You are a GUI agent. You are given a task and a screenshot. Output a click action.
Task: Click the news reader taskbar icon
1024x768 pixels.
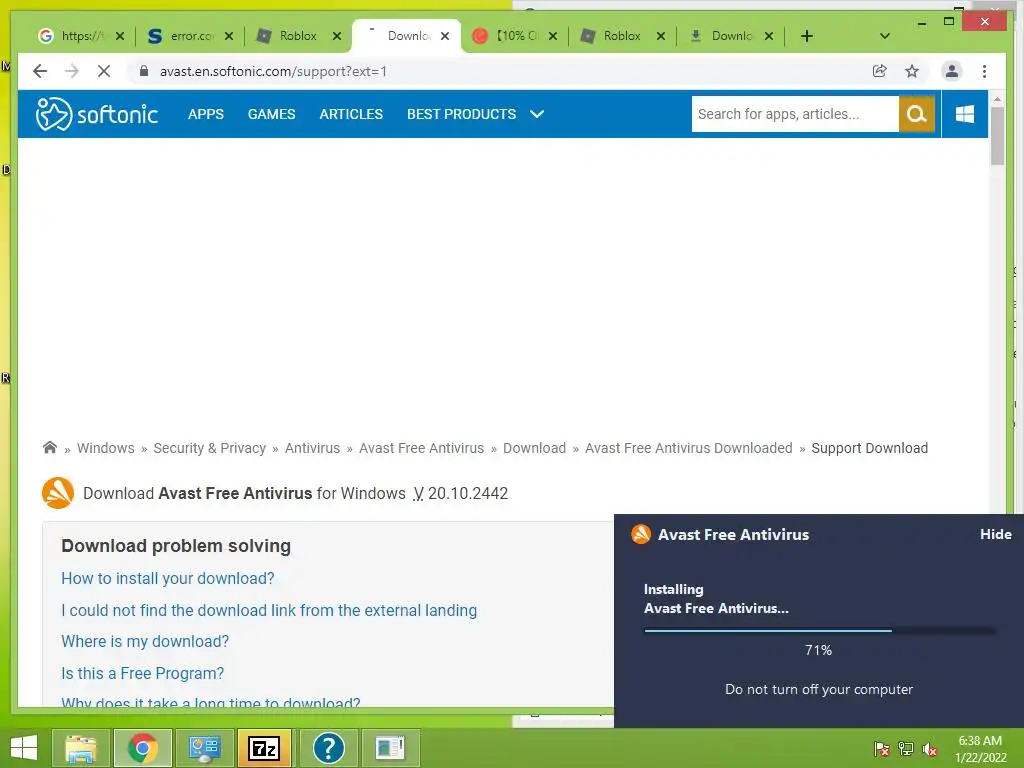pos(390,748)
